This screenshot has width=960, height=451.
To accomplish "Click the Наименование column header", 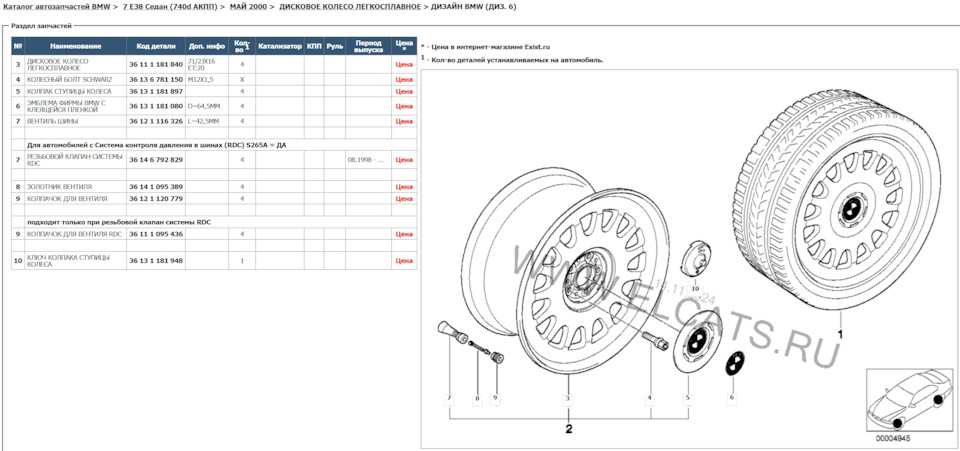I will coord(75,47).
